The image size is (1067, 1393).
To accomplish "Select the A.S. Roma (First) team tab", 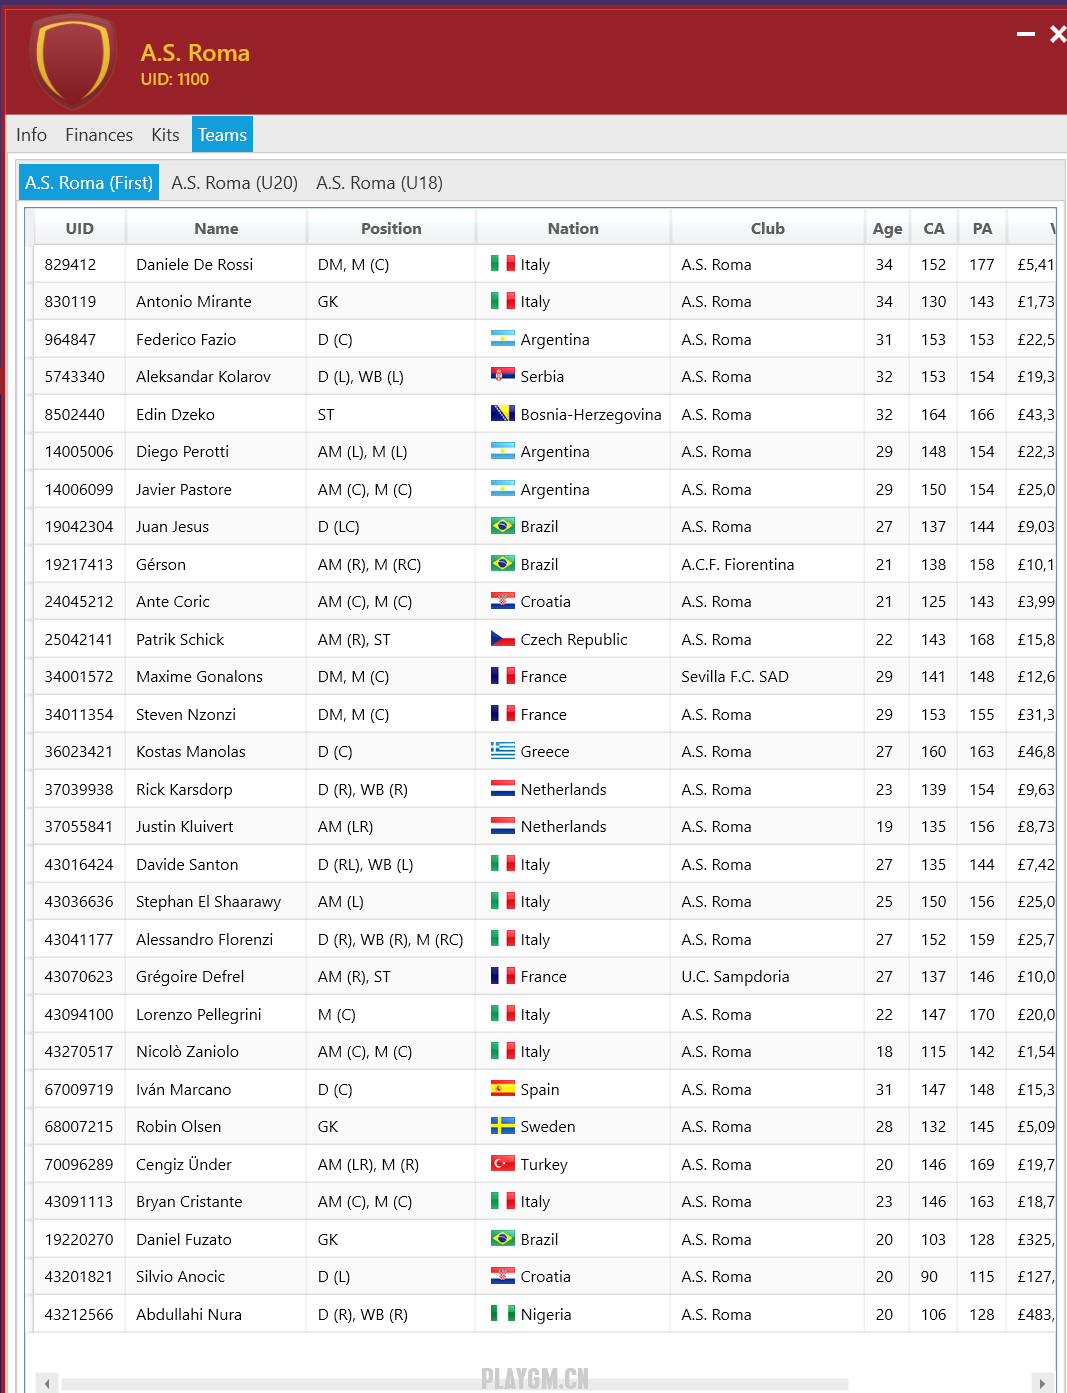I will (89, 183).
